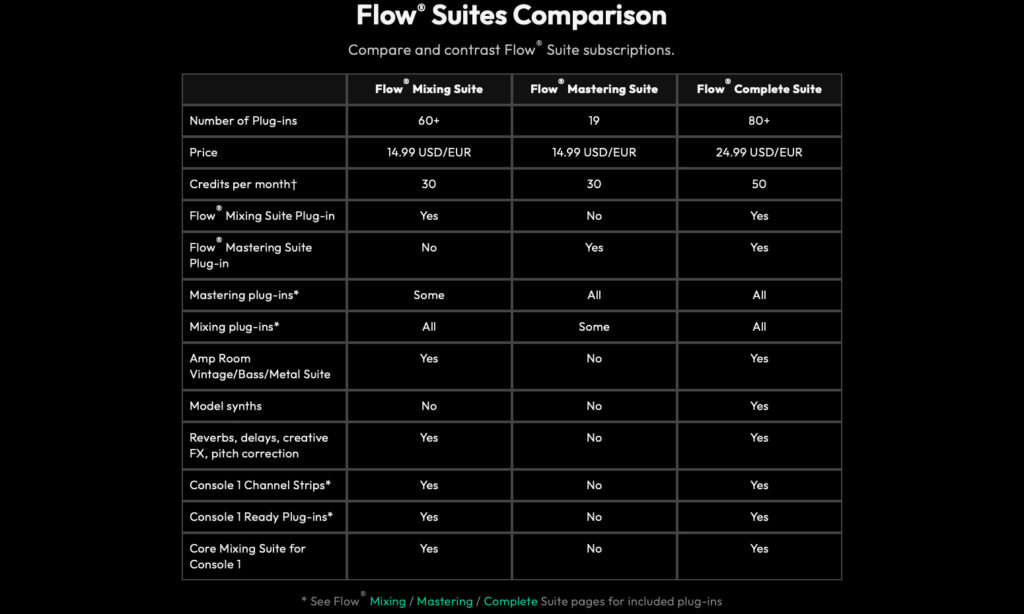Click the 80+ plug-ins cell
This screenshot has height=614, width=1024.
[759, 121]
